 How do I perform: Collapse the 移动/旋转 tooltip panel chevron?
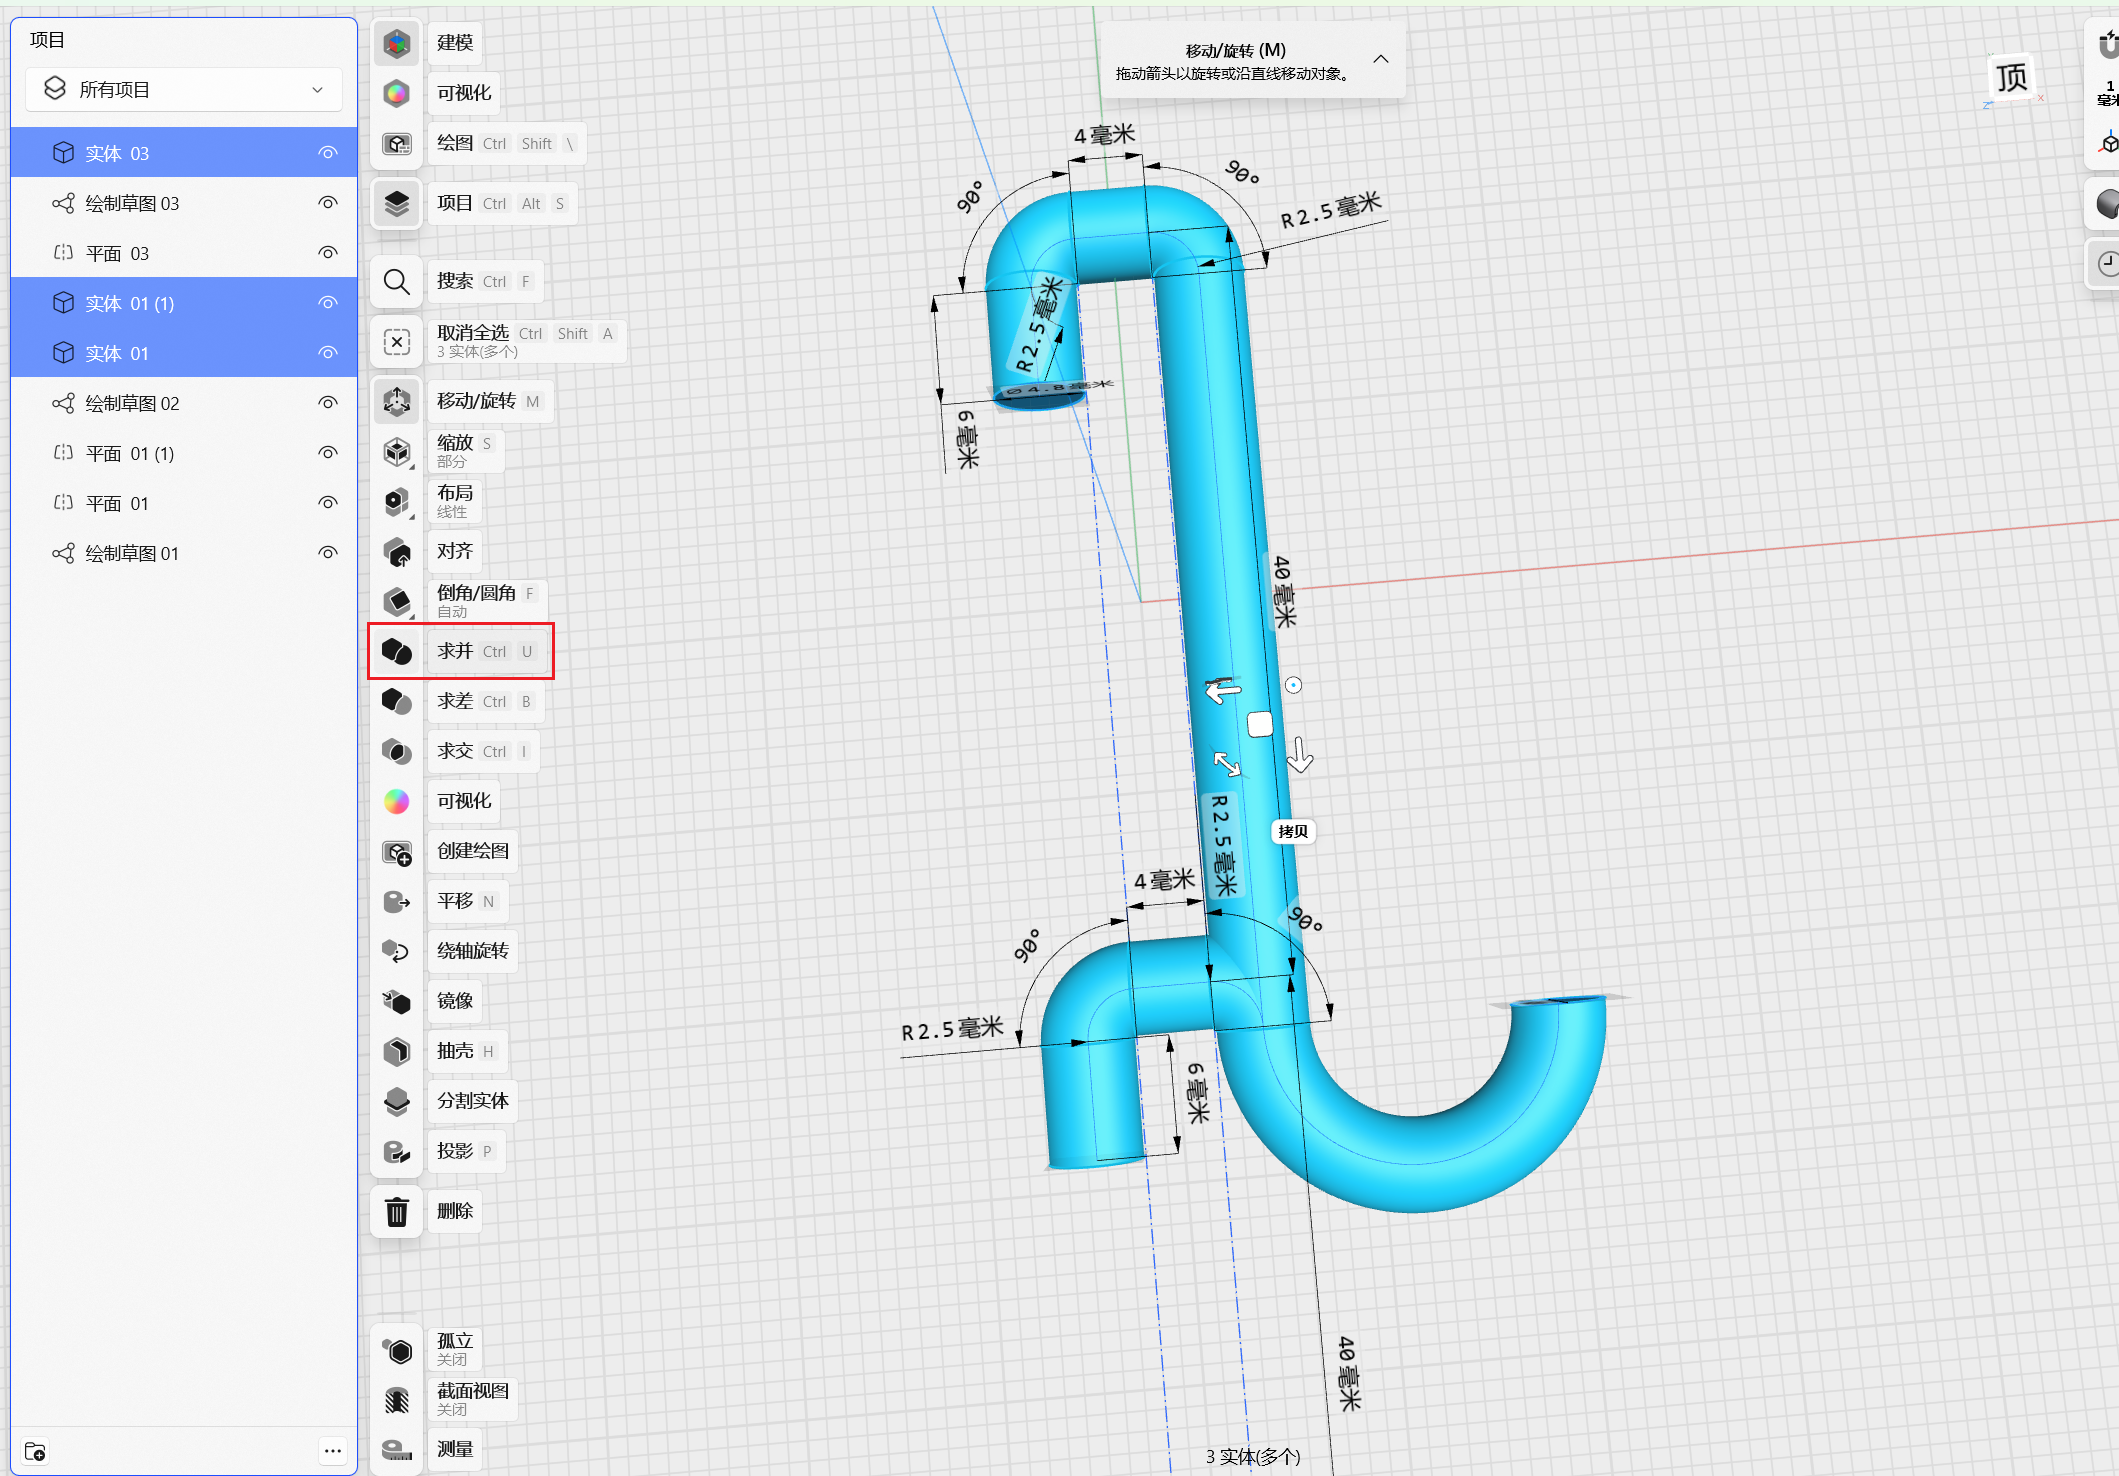point(1380,59)
